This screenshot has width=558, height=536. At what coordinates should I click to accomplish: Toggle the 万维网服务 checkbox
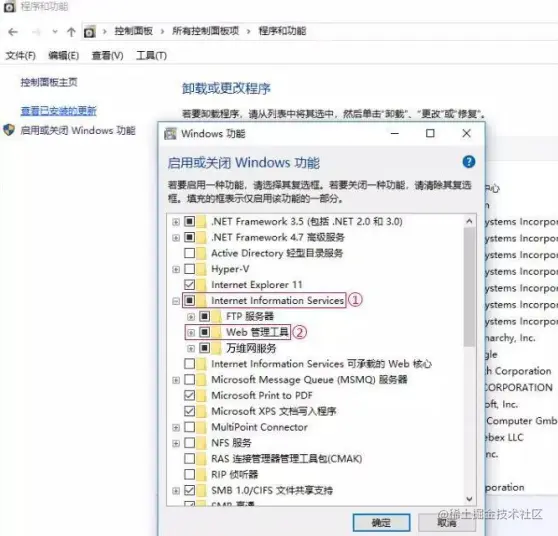[x=204, y=348]
